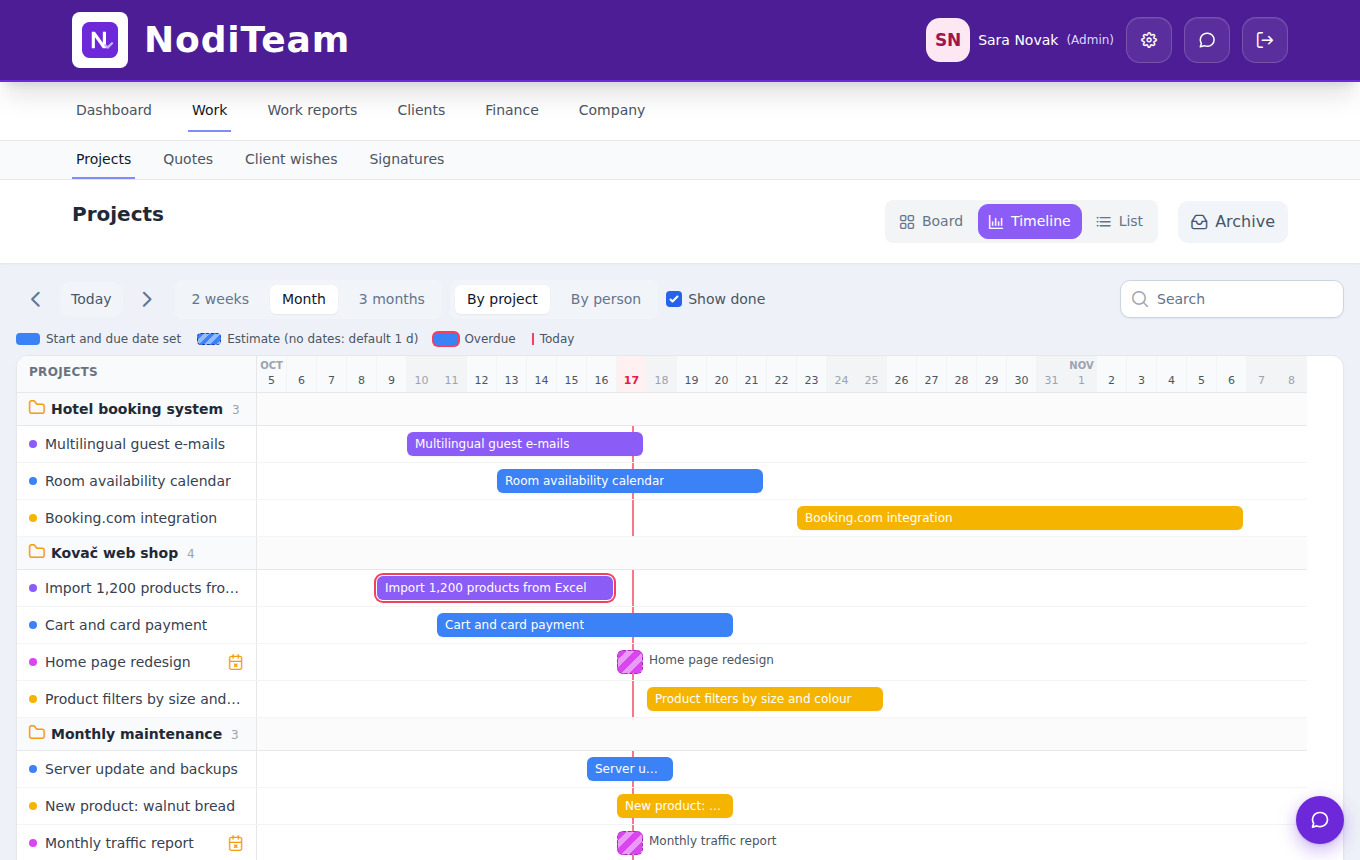Go to previous period with left chevron
The image size is (1360, 860).
tap(36, 299)
